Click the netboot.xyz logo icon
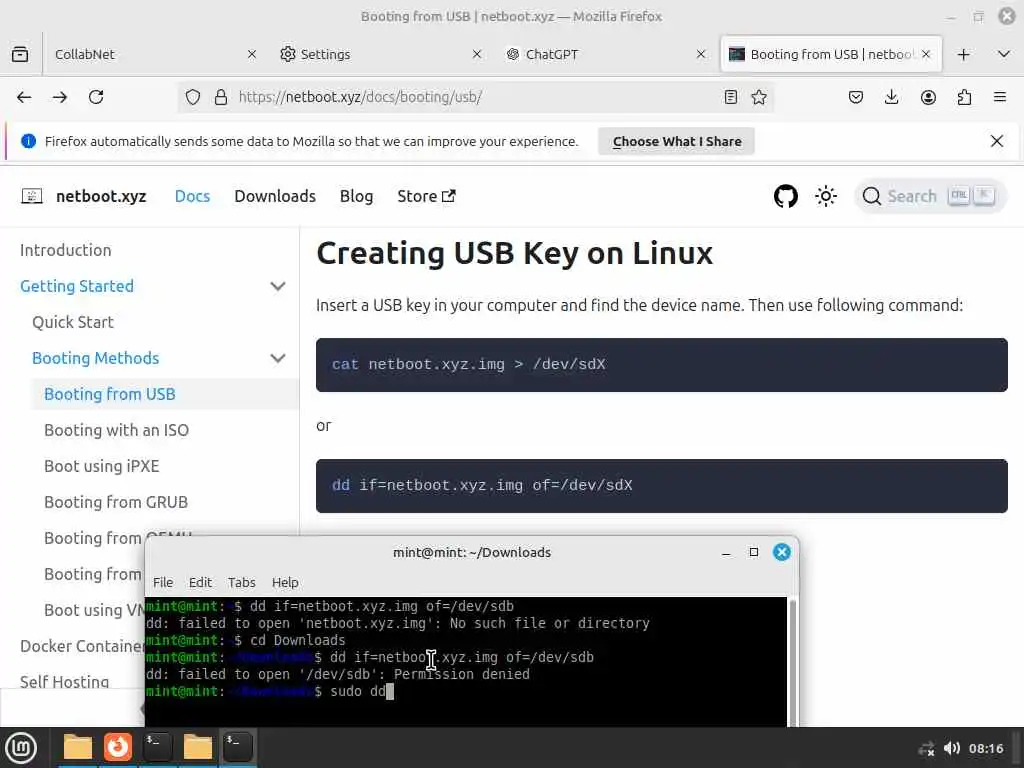This screenshot has width=1024, height=768. click(x=32, y=196)
